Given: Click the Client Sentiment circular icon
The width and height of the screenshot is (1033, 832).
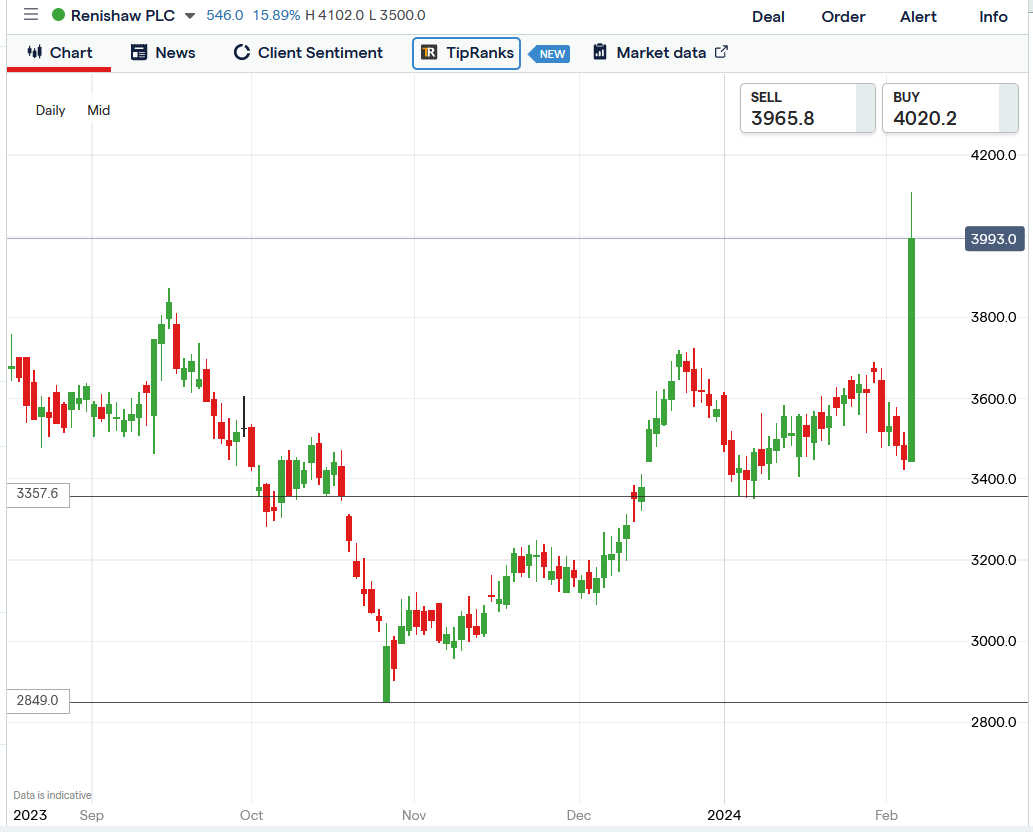Looking at the screenshot, I should point(242,52).
